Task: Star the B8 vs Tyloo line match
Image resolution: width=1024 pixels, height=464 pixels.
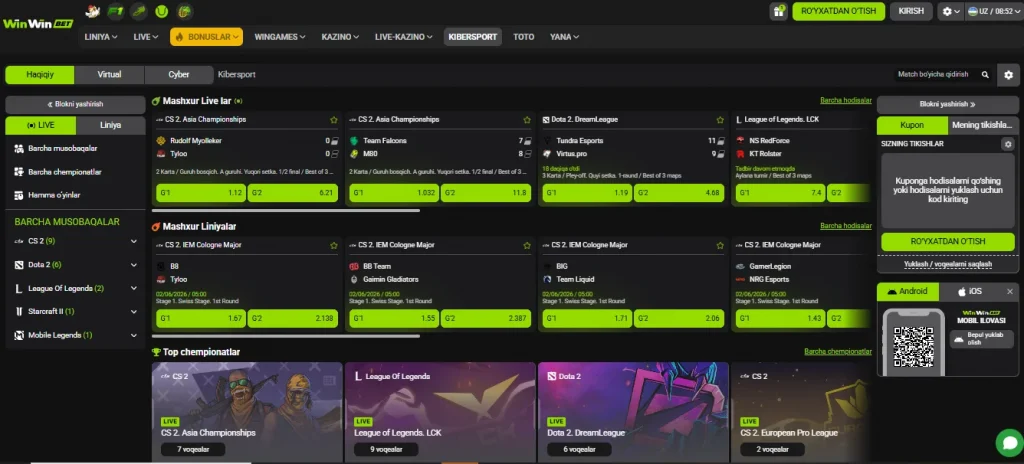Action: pos(334,246)
